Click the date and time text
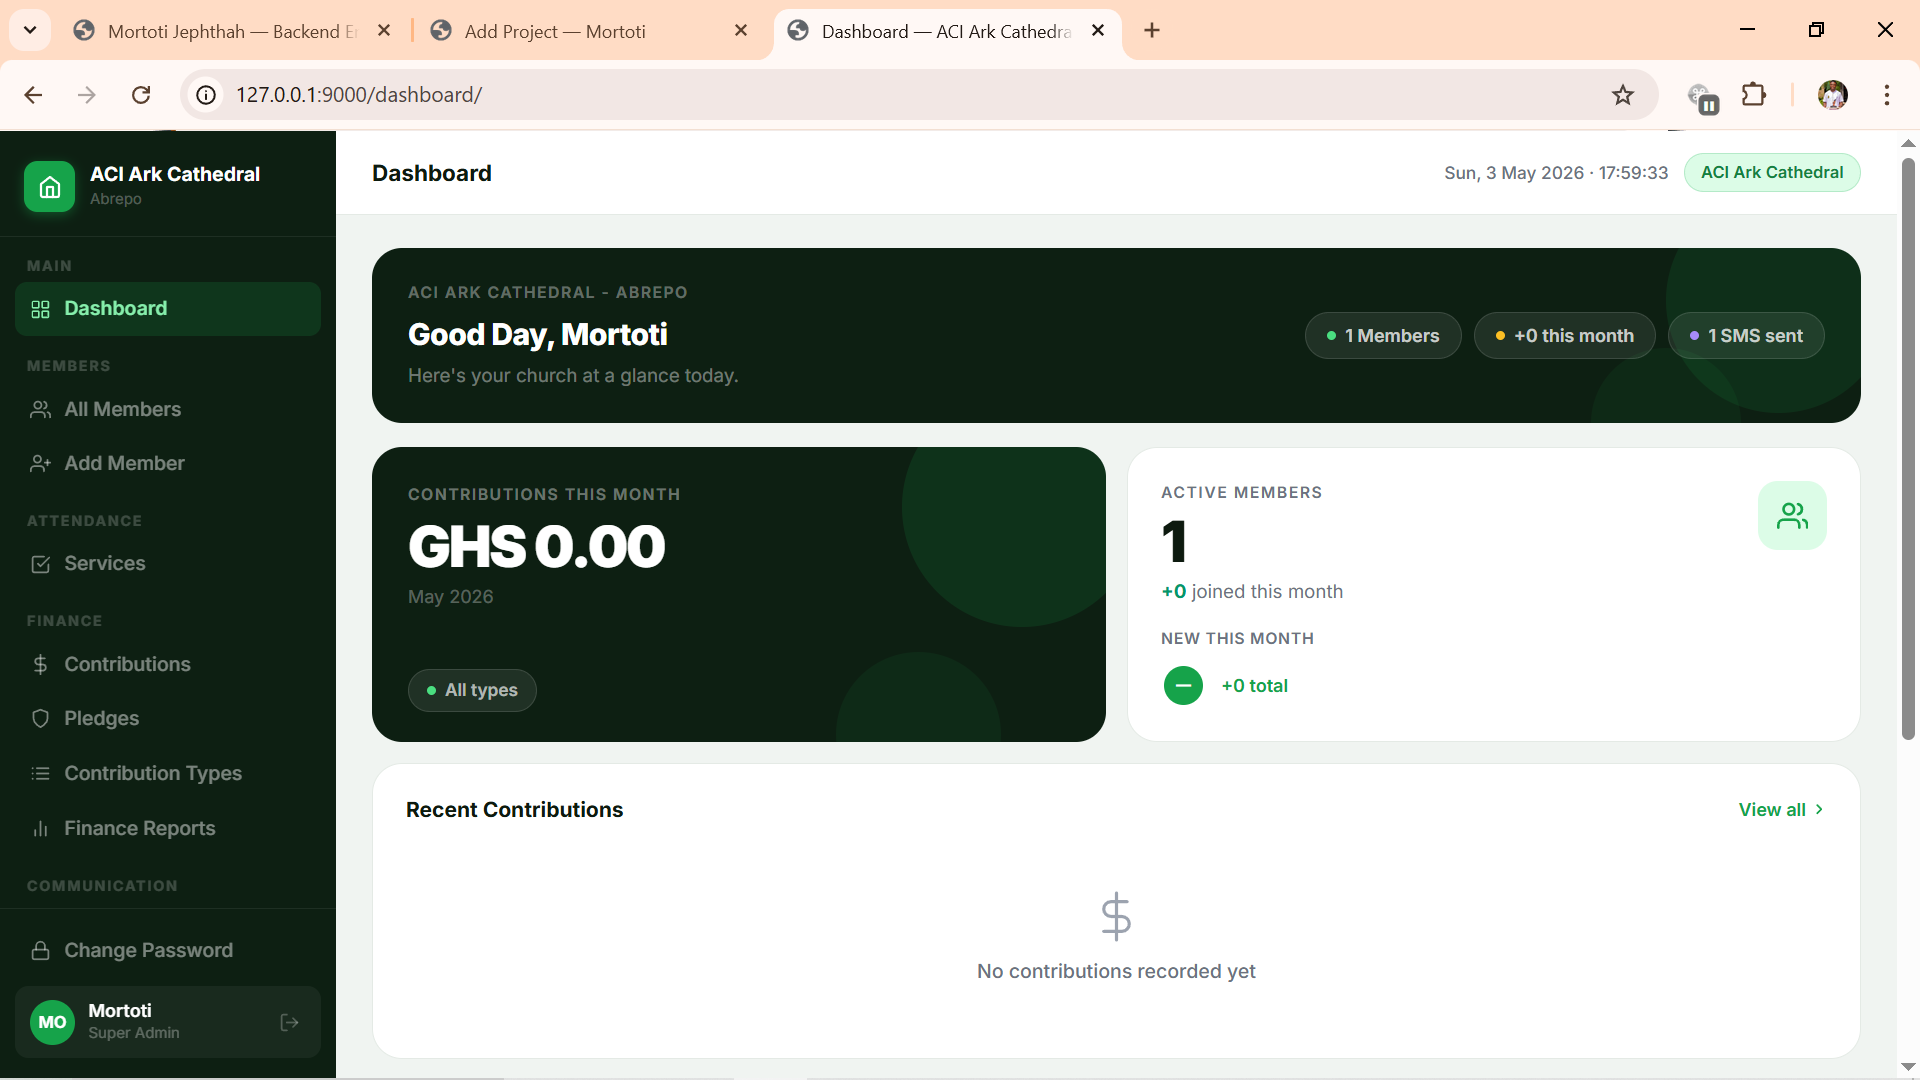This screenshot has width=1920, height=1080. [x=1556, y=173]
